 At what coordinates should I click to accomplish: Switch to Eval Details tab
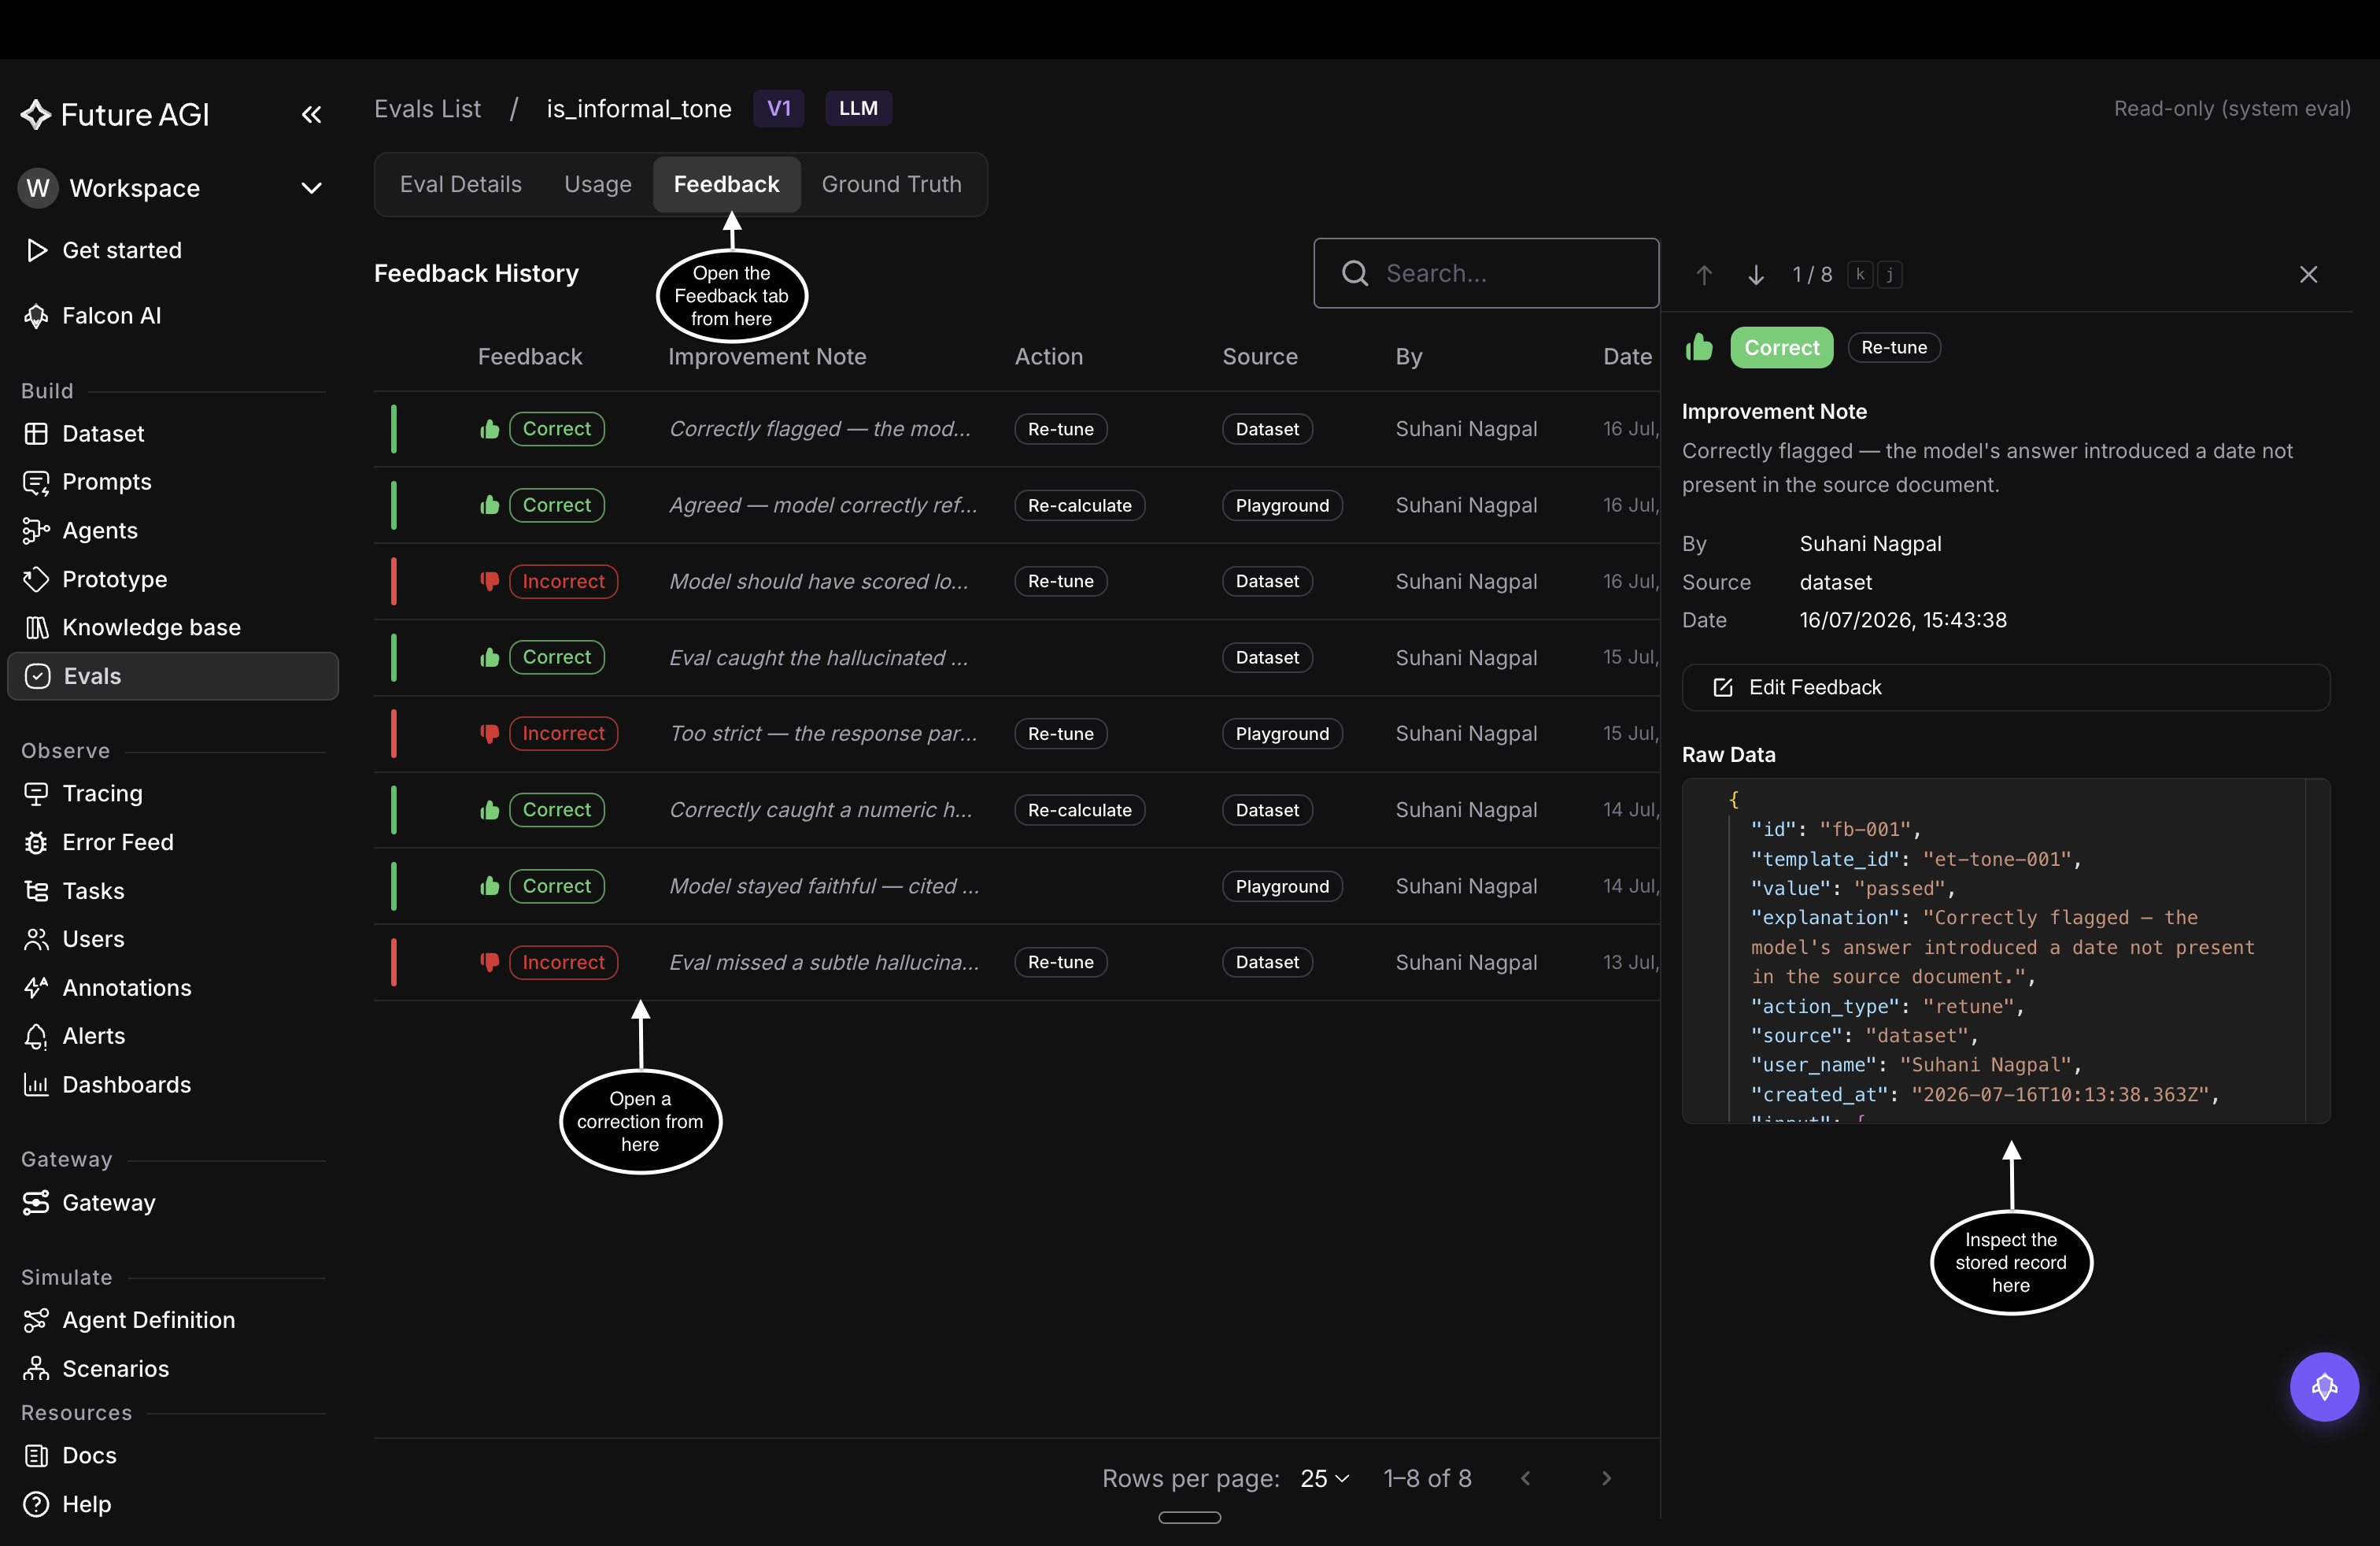coord(461,184)
